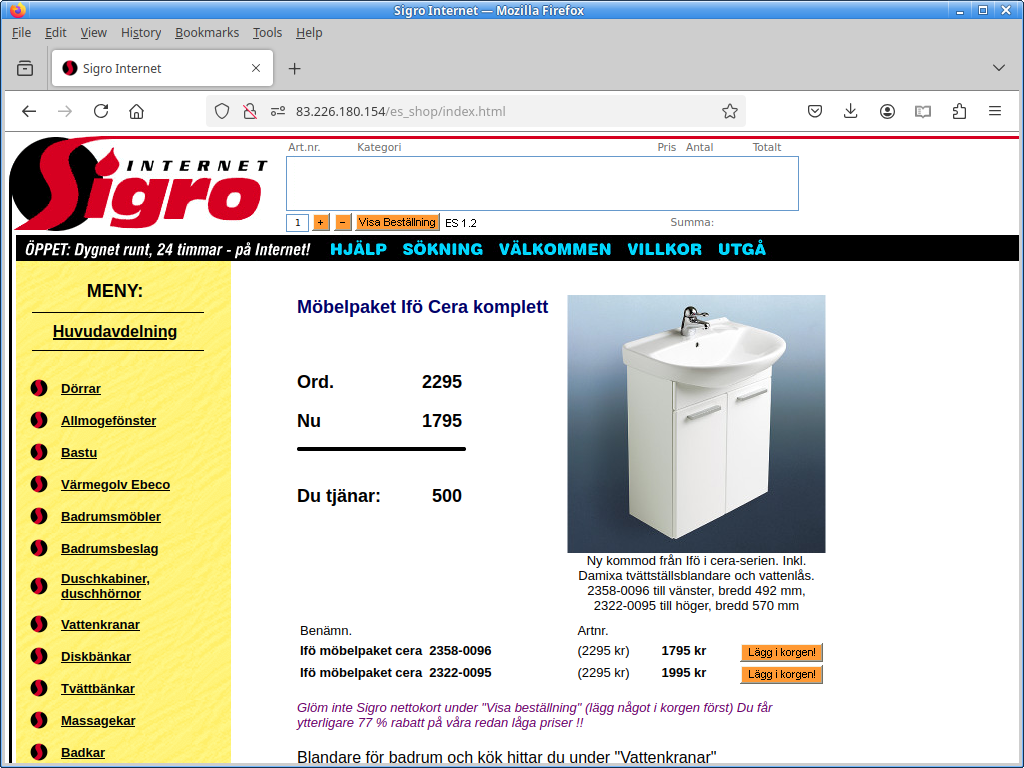Click the Möbelpaket Ifö Cera komplett heading

point(423,307)
